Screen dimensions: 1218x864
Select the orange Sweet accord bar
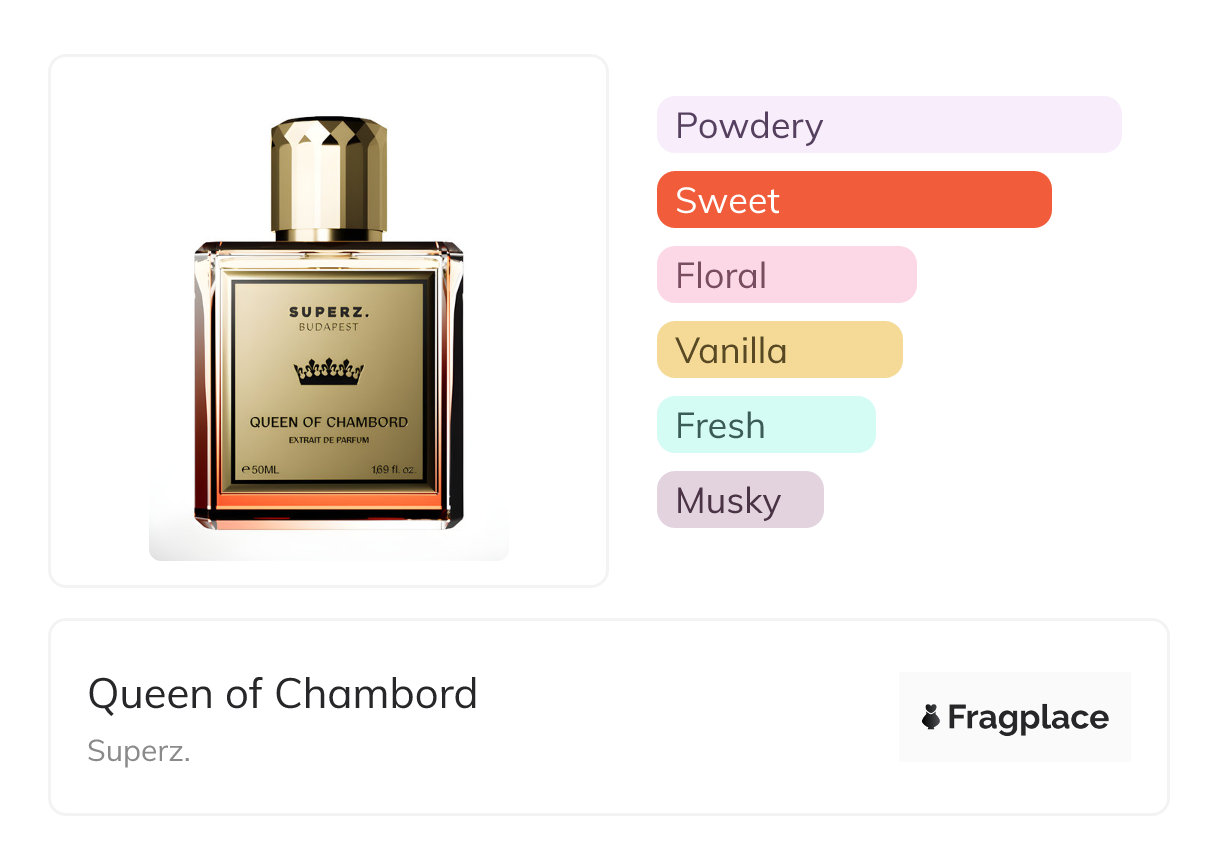(853, 200)
